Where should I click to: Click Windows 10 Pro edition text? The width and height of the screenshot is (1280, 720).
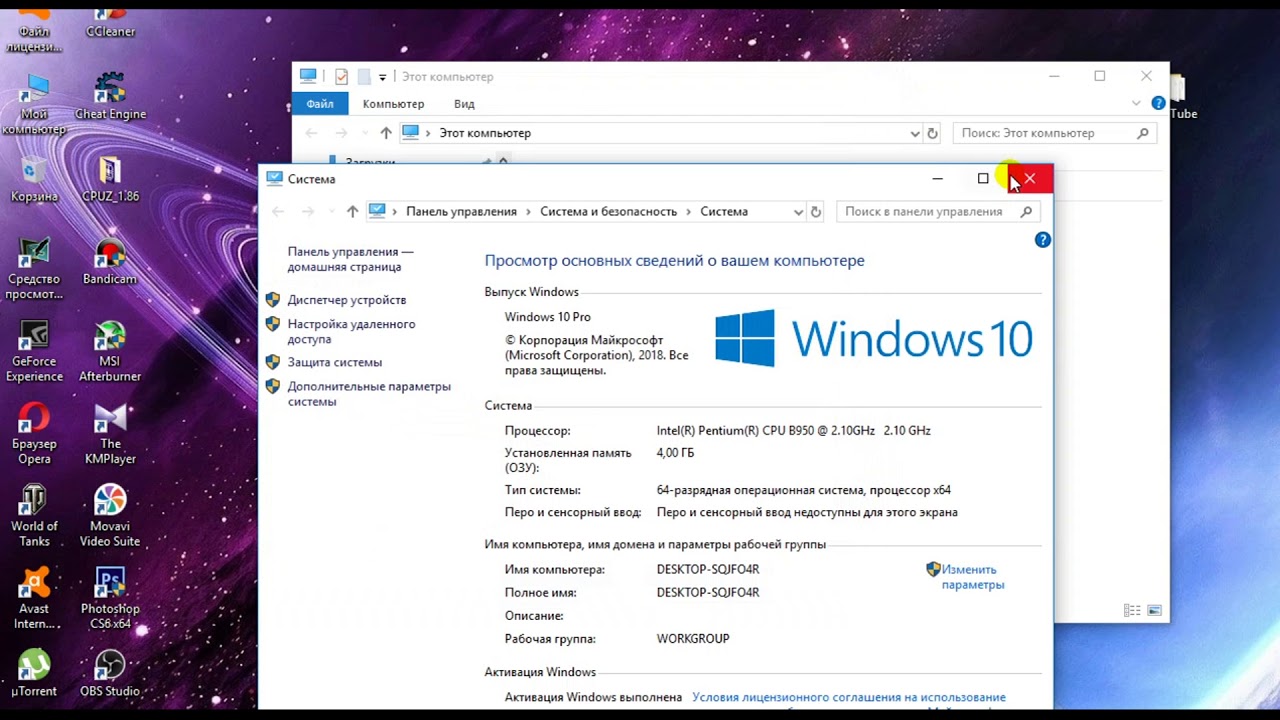(x=547, y=317)
